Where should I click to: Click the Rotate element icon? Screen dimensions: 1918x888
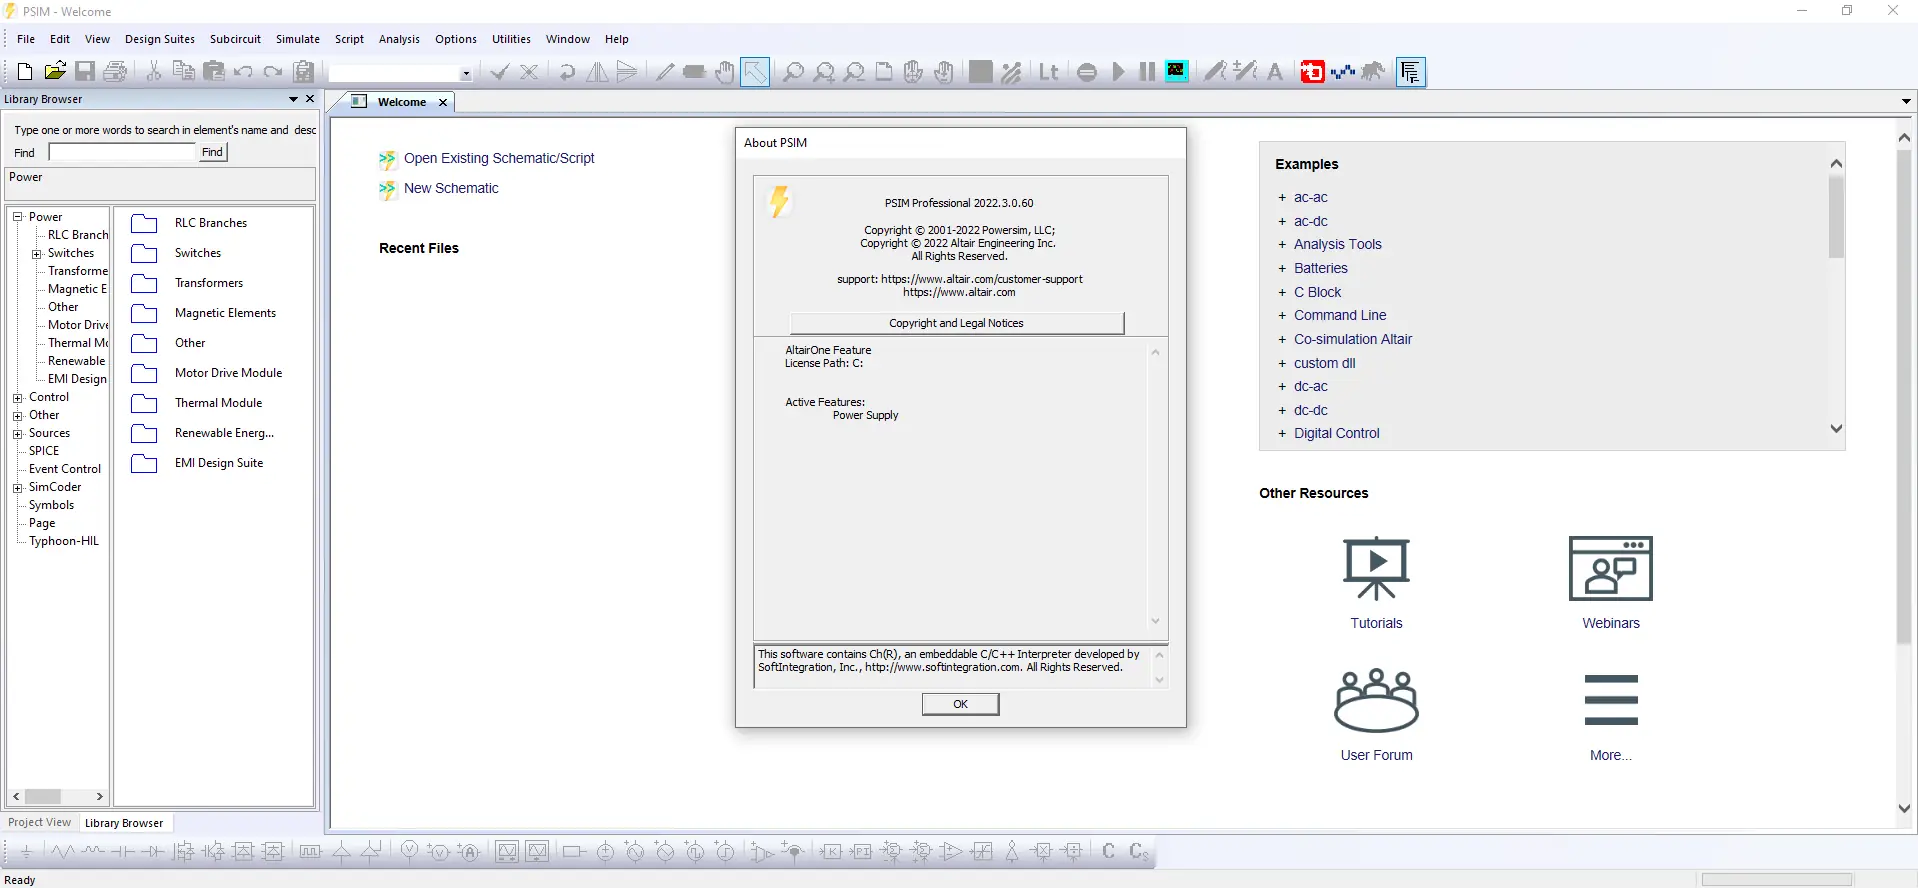point(567,72)
